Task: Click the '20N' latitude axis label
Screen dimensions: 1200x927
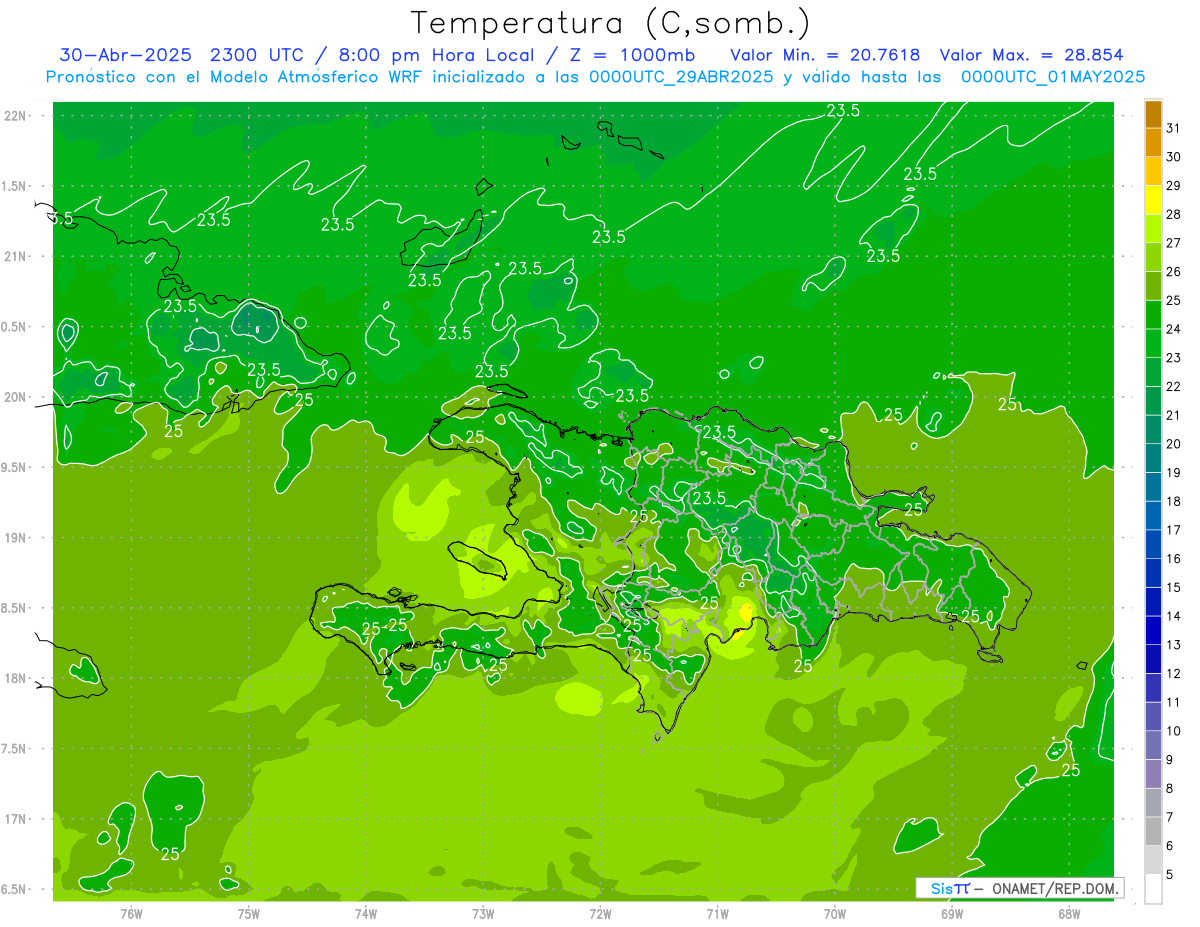Action: click(x=16, y=397)
